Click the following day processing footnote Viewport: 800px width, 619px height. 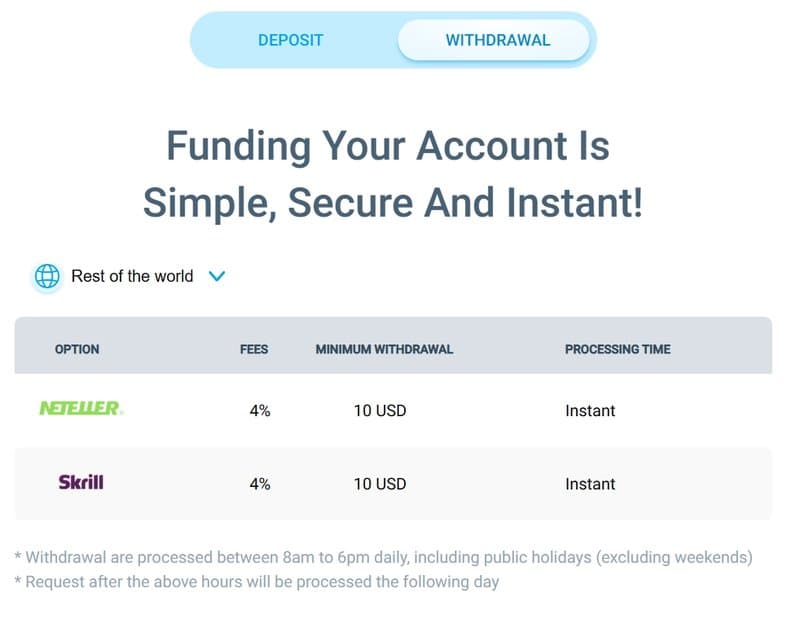click(x=256, y=581)
